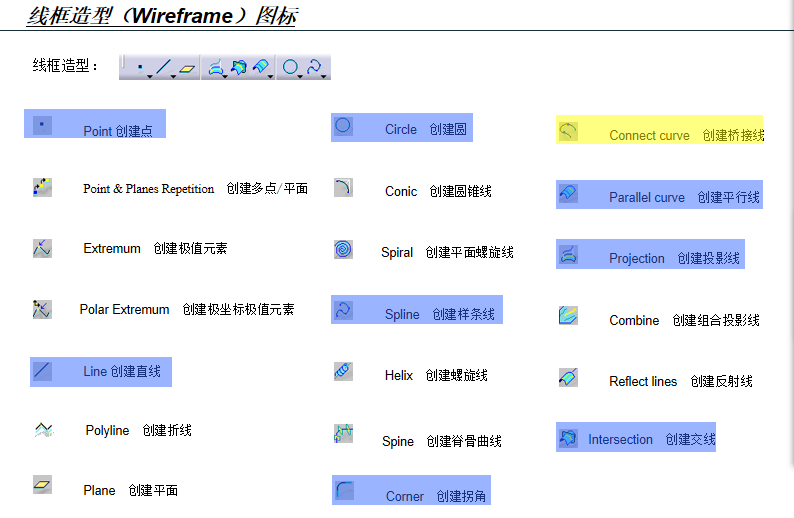Click the Reflect lines list icon

[568, 377]
